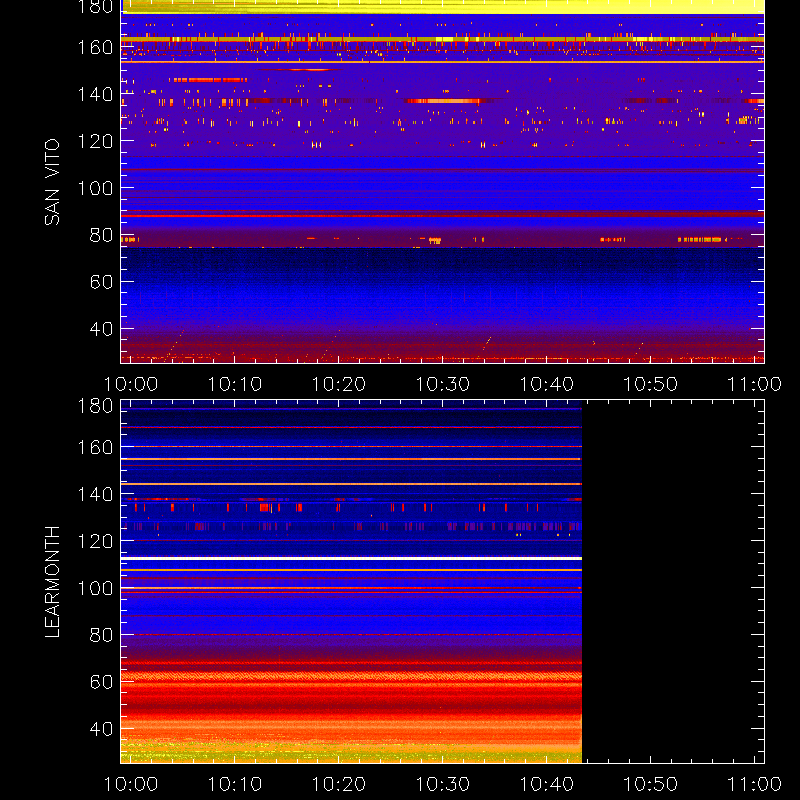Select the 160 tick on San Vito axis
The image size is (800, 800).
(95, 47)
